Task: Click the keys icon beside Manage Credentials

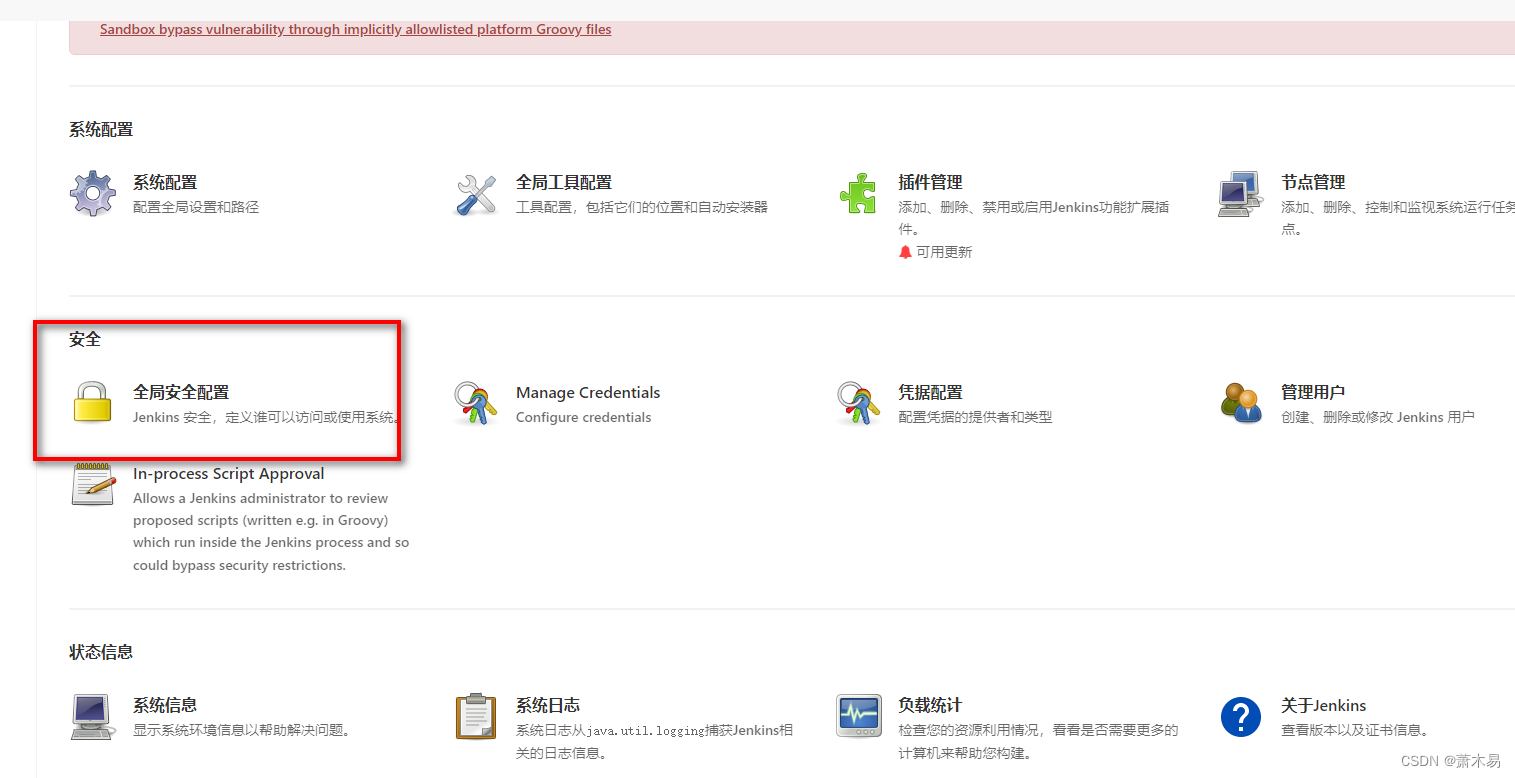Action: [475, 403]
